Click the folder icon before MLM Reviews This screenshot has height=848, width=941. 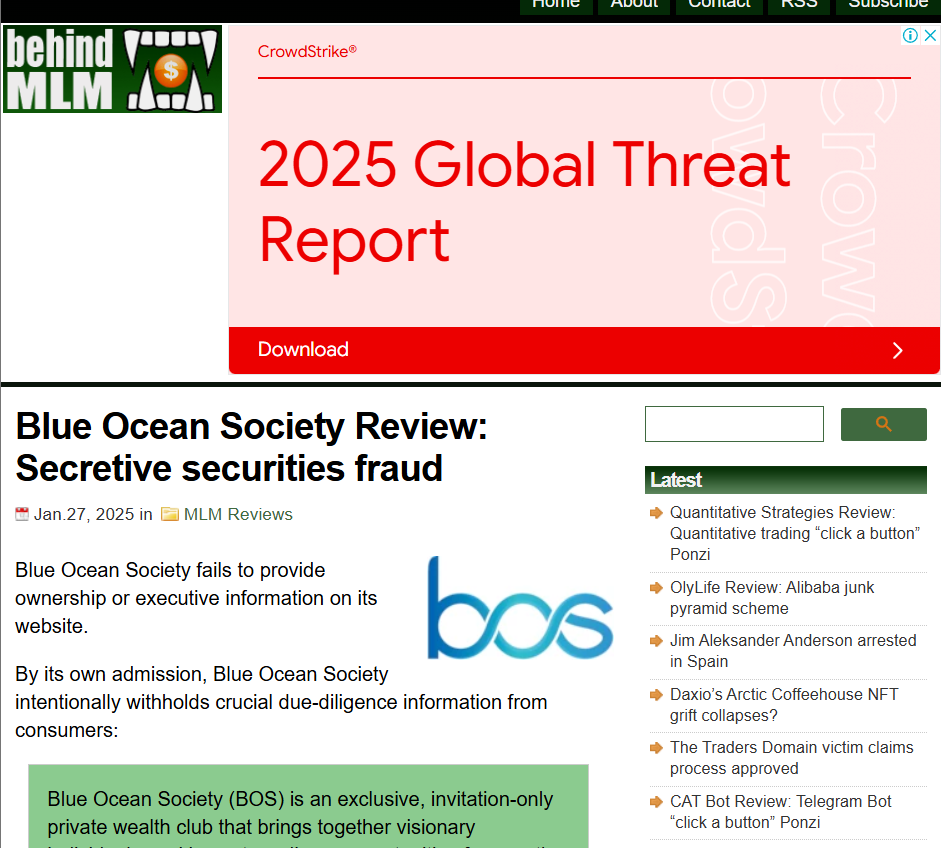170,514
